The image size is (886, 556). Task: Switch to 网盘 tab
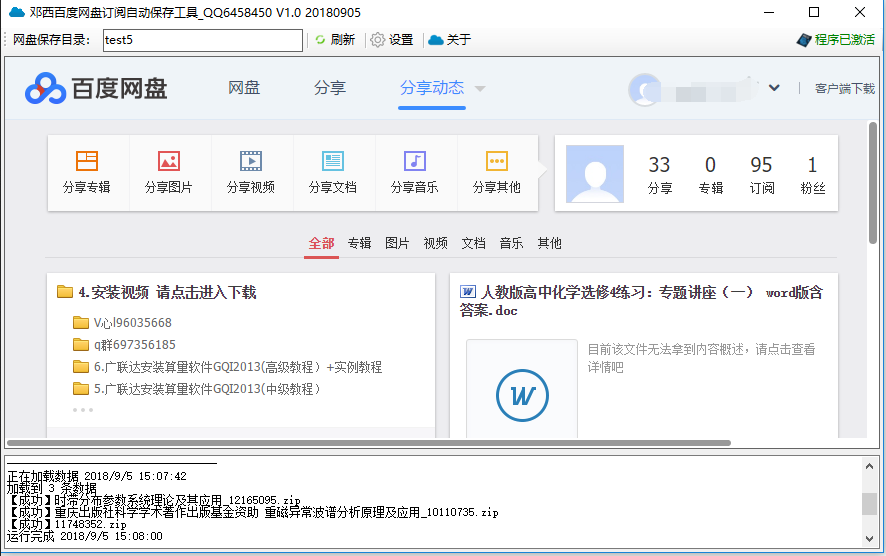pos(244,88)
